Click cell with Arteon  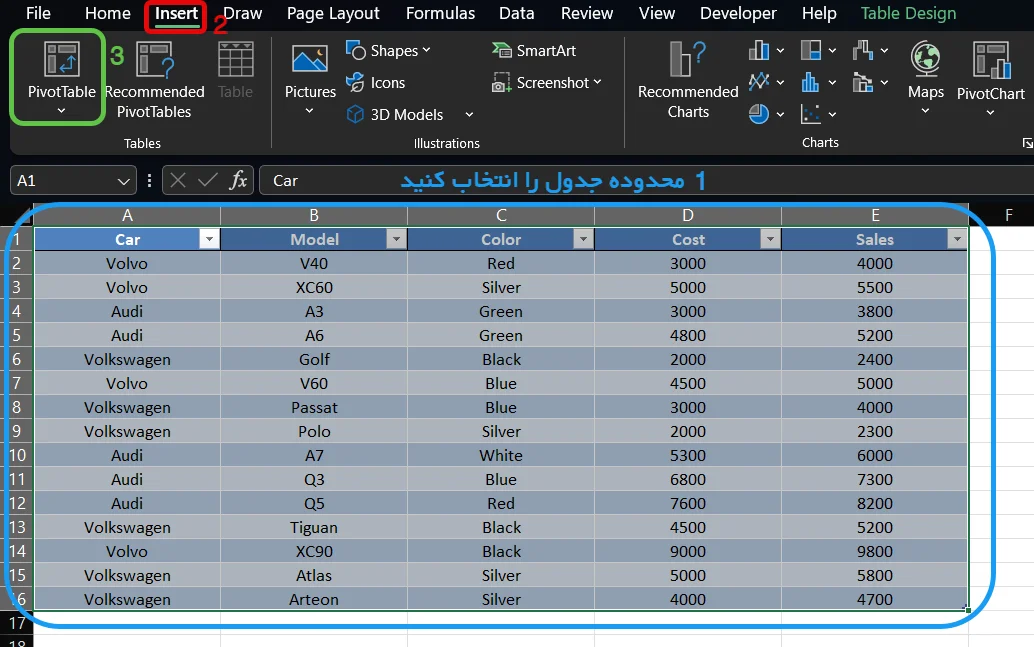[x=314, y=599]
